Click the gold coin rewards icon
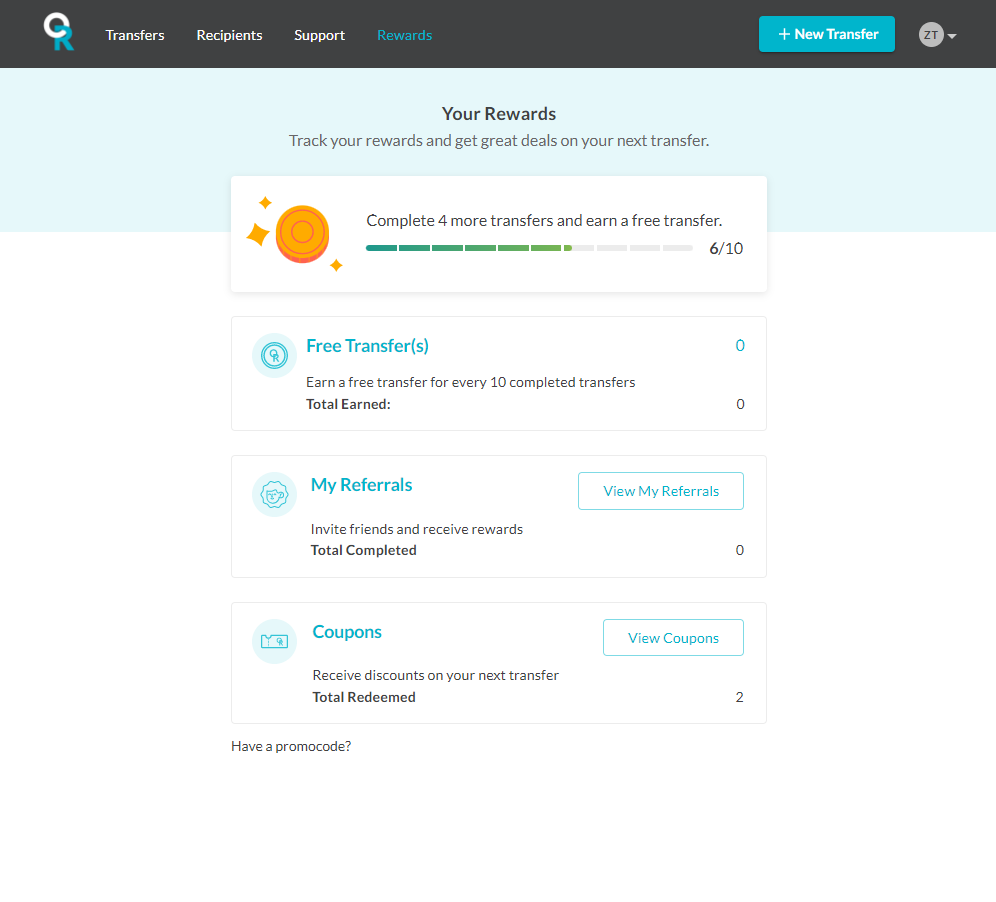Image resolution: width=996 pixels, height=902 pixels. 302,234
